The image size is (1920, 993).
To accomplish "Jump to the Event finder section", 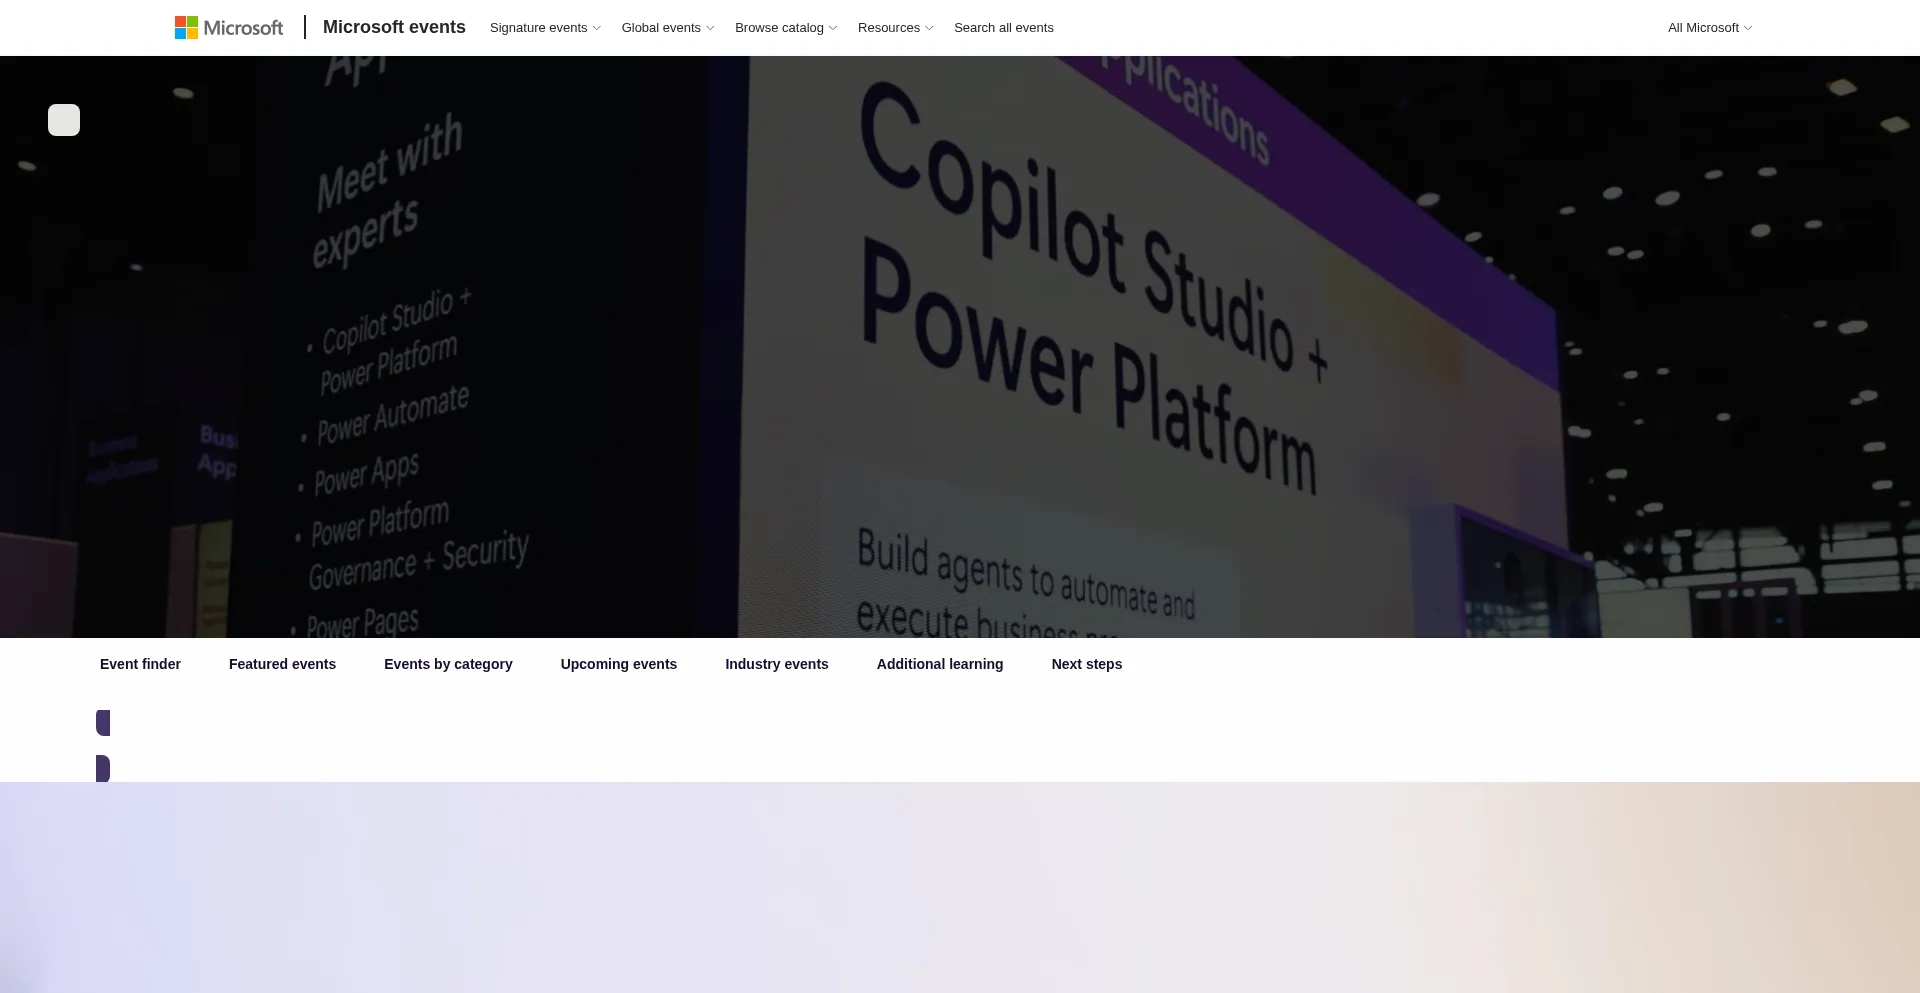I will pyautogui.click(x=140, y=664).
